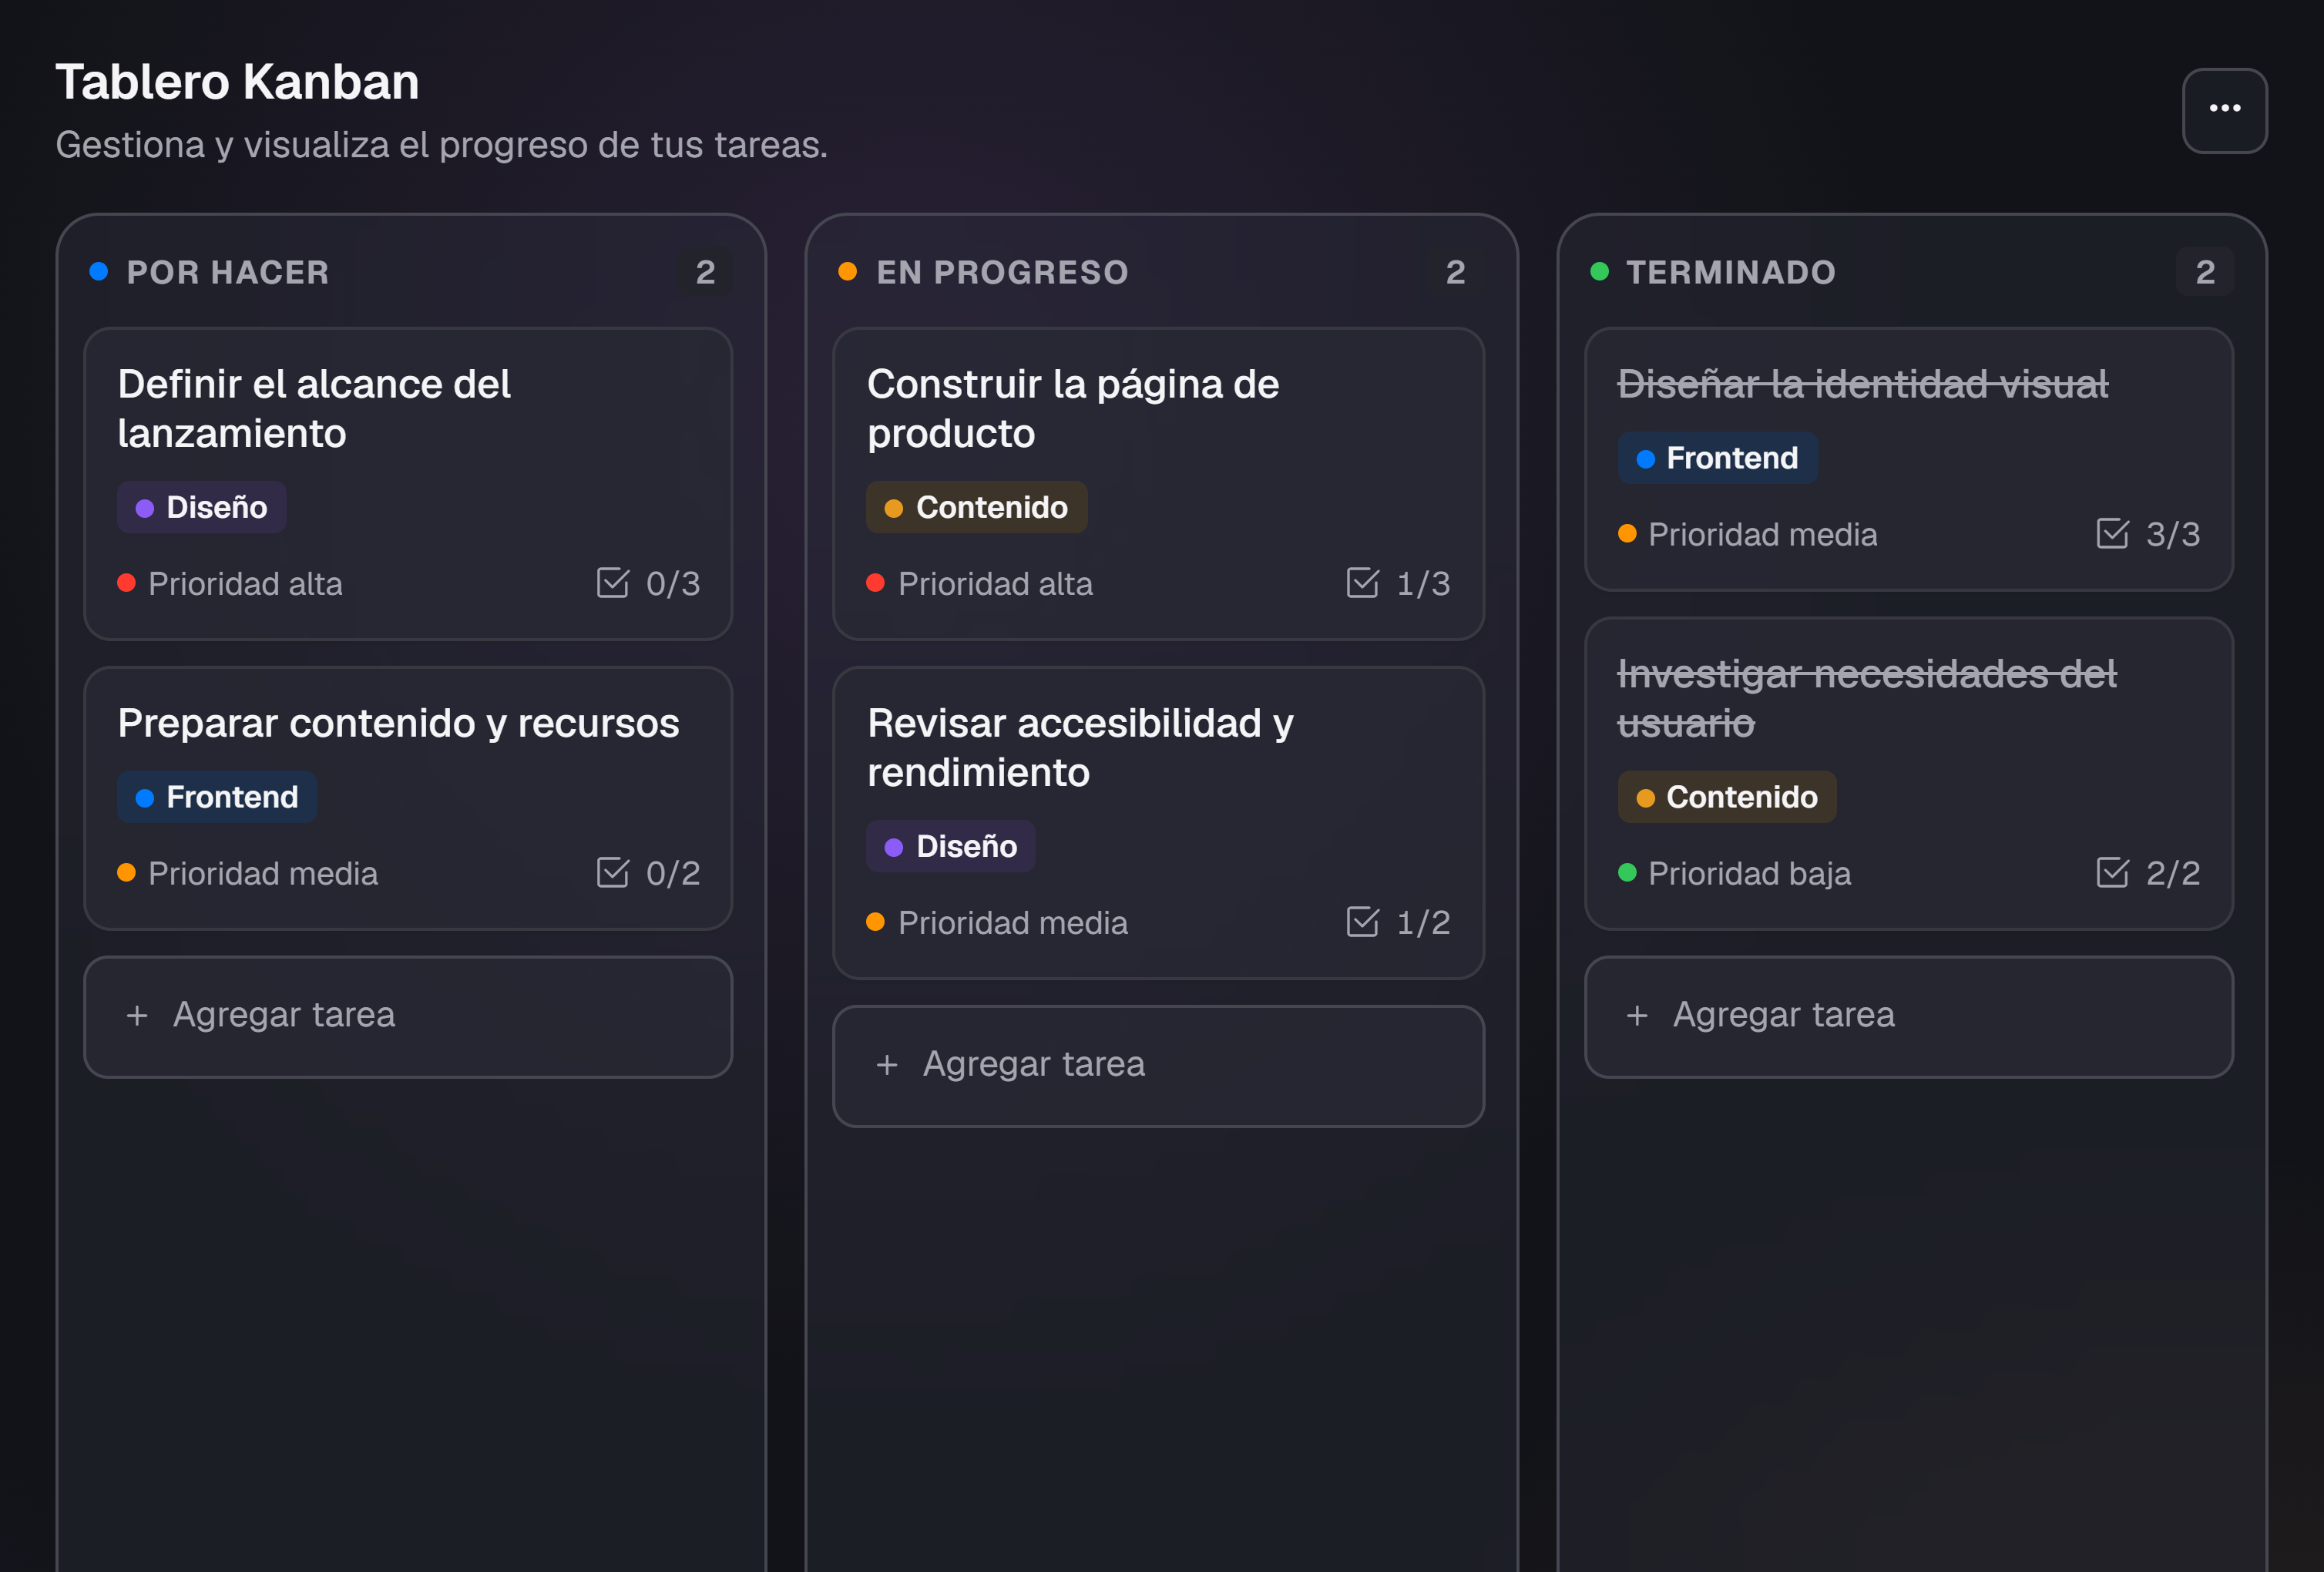2324x1572 pixels.
Task: Click Diseño tag on Definir el alcance card
Action: [201, 507]
